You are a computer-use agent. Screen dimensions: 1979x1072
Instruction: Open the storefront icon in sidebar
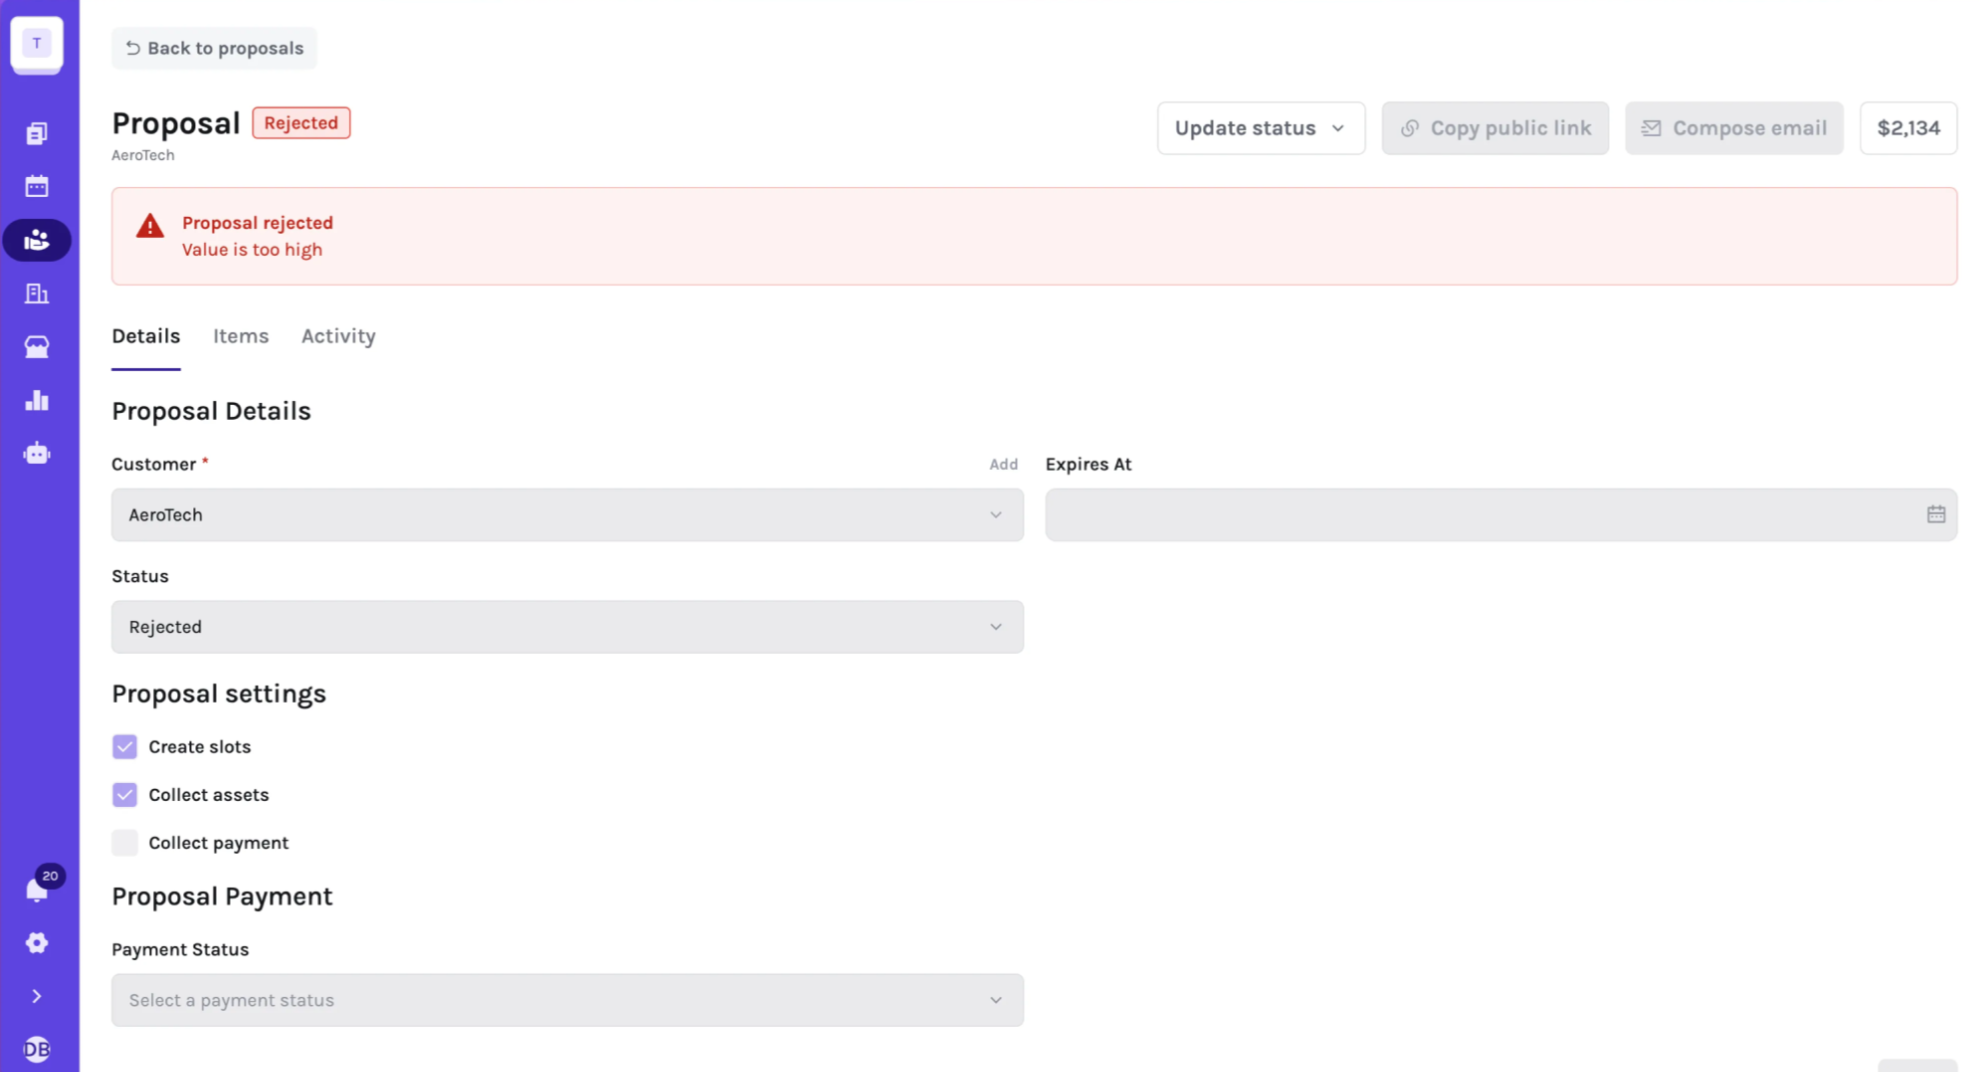click(37, 347)
